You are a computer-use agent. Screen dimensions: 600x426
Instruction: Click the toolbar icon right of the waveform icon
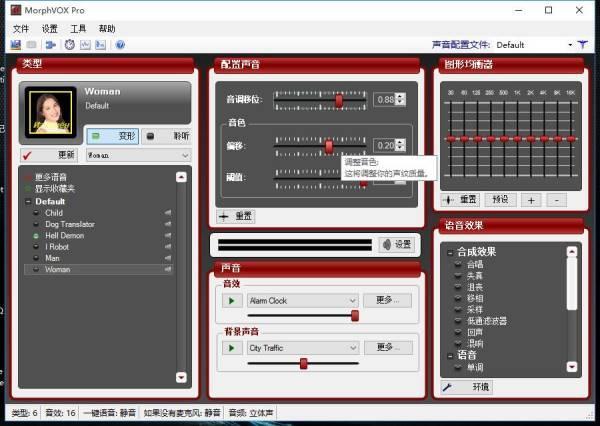pos(100,45)
